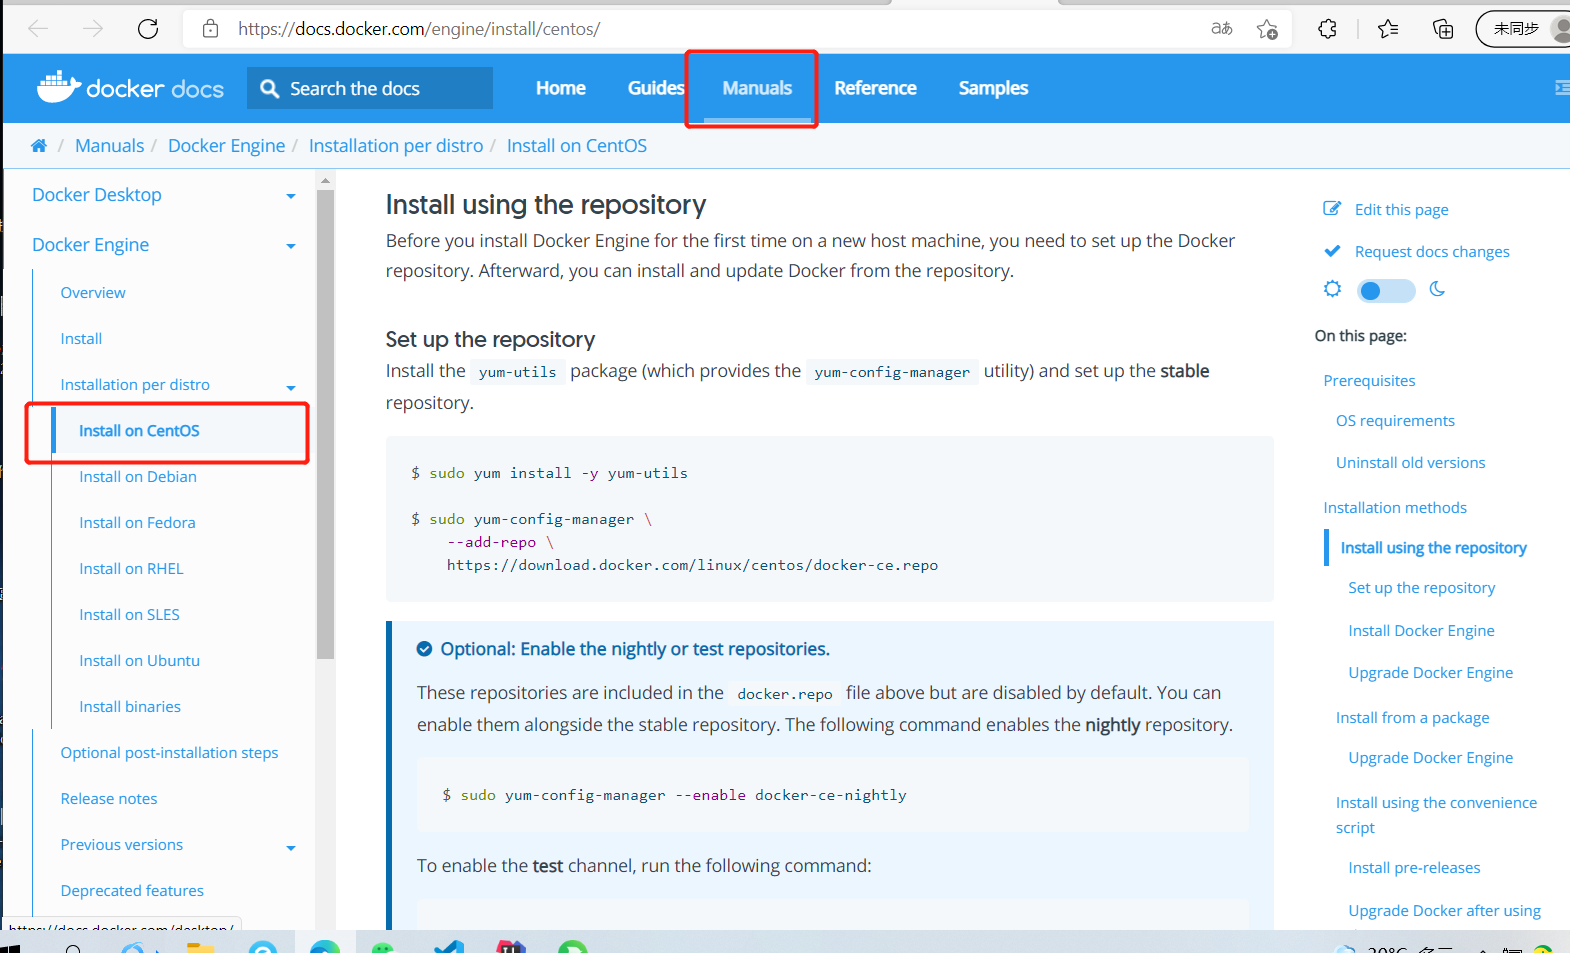Screen dimensions: 1570x953
Task: Jump to OS requirements section
Action: 1395,421
